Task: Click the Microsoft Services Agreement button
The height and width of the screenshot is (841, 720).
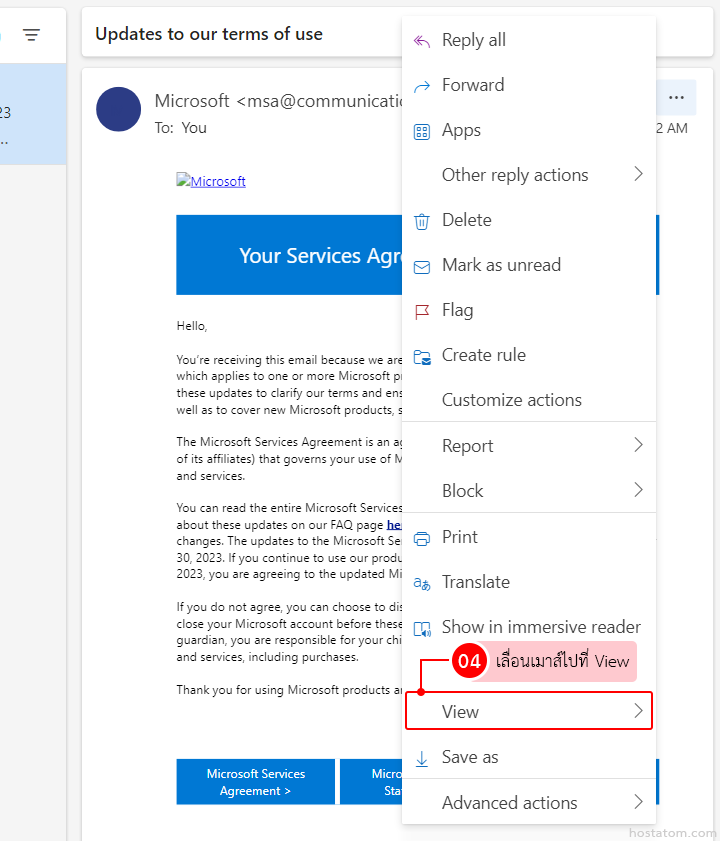Action: point(256,782)
